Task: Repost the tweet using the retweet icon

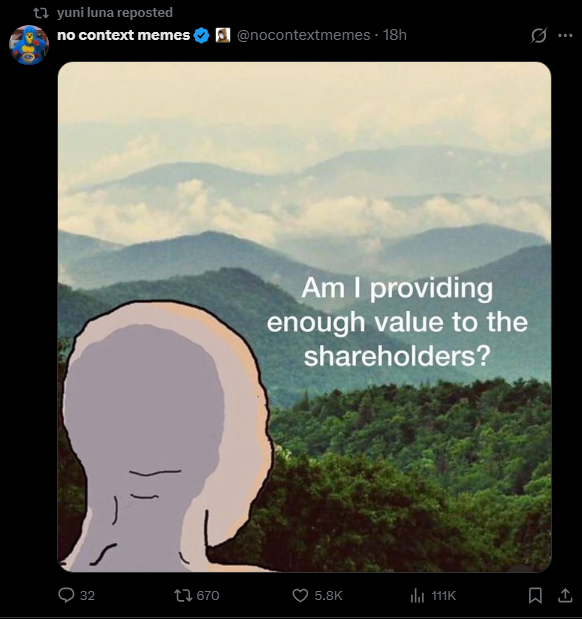Action: pos(183,595)
